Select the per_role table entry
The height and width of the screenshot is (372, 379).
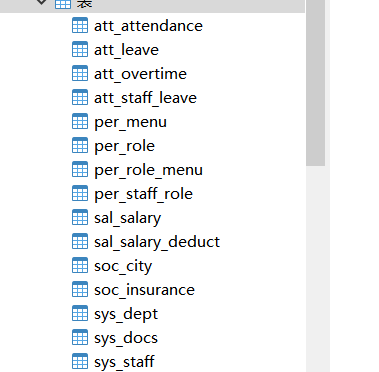coord(124,146)
